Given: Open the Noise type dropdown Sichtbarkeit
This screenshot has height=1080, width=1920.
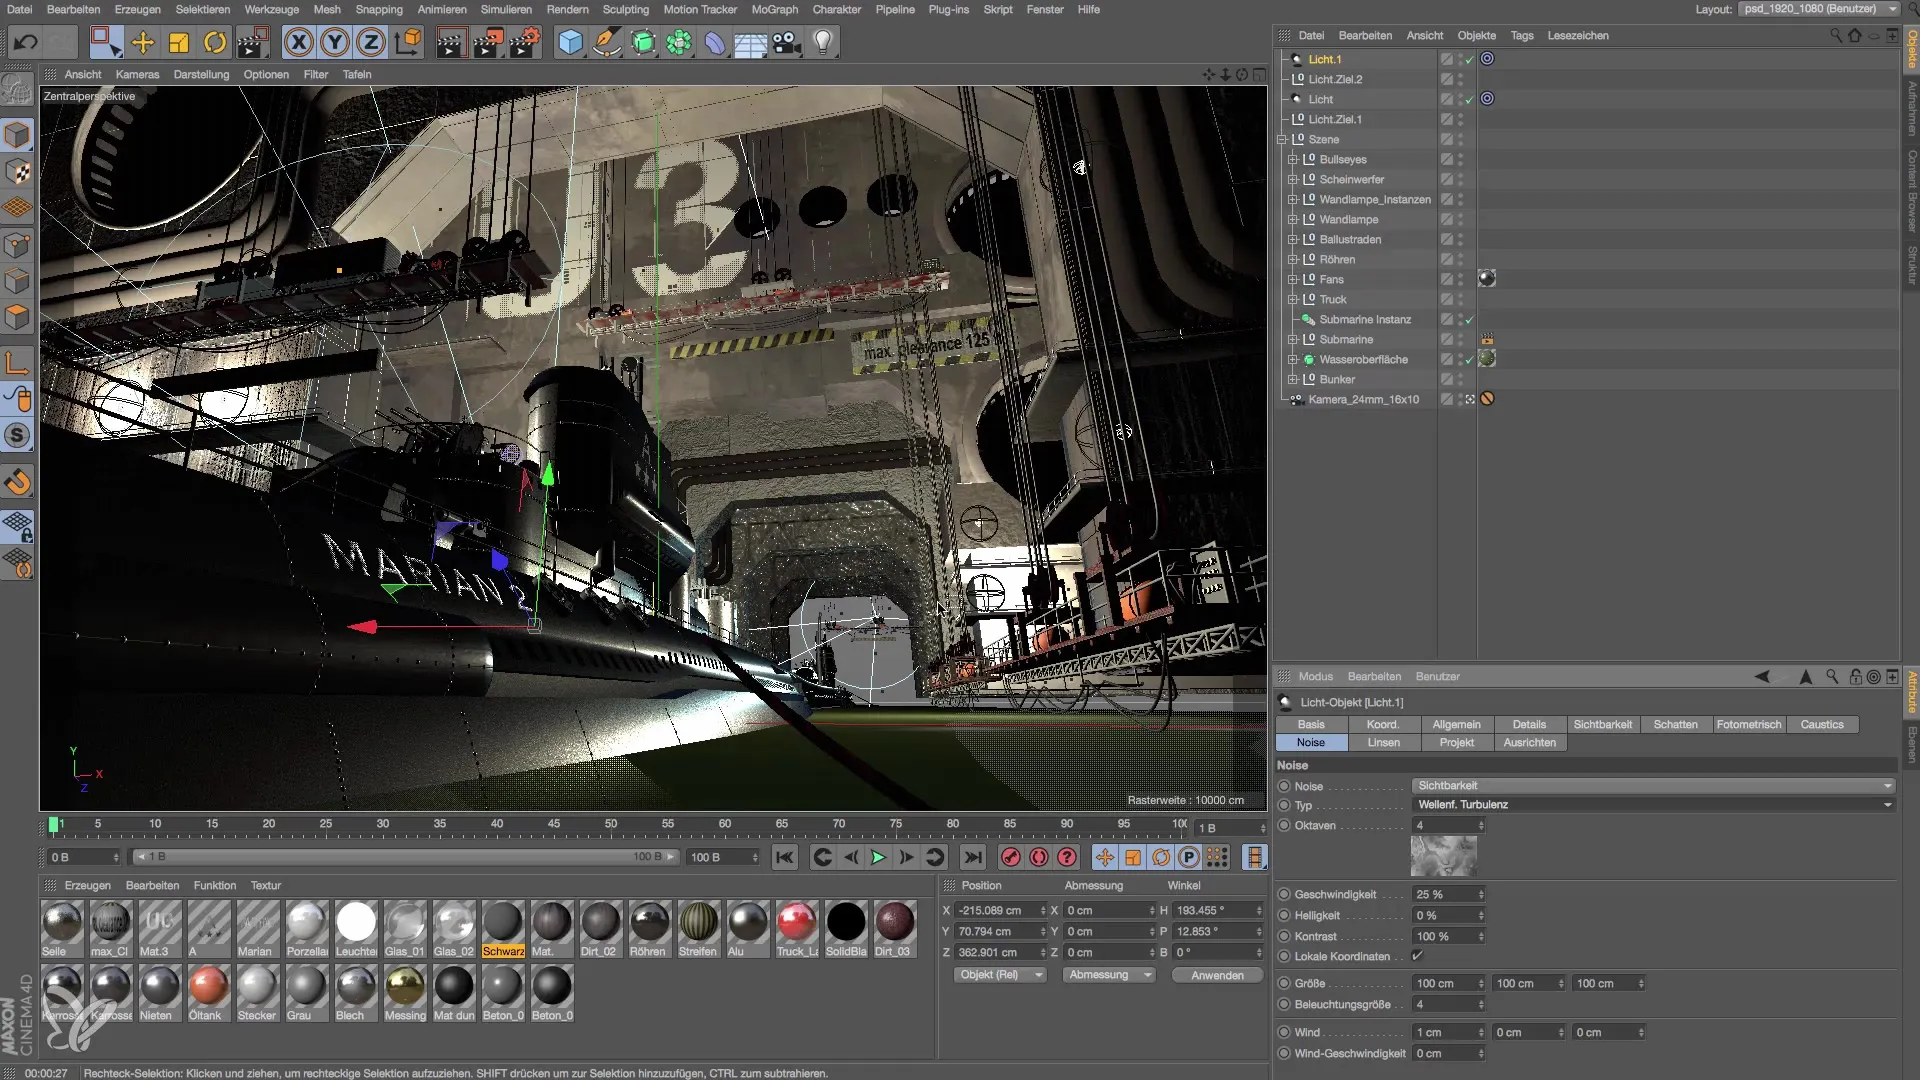Looking at the screenshot, I should click(1653, 785).
